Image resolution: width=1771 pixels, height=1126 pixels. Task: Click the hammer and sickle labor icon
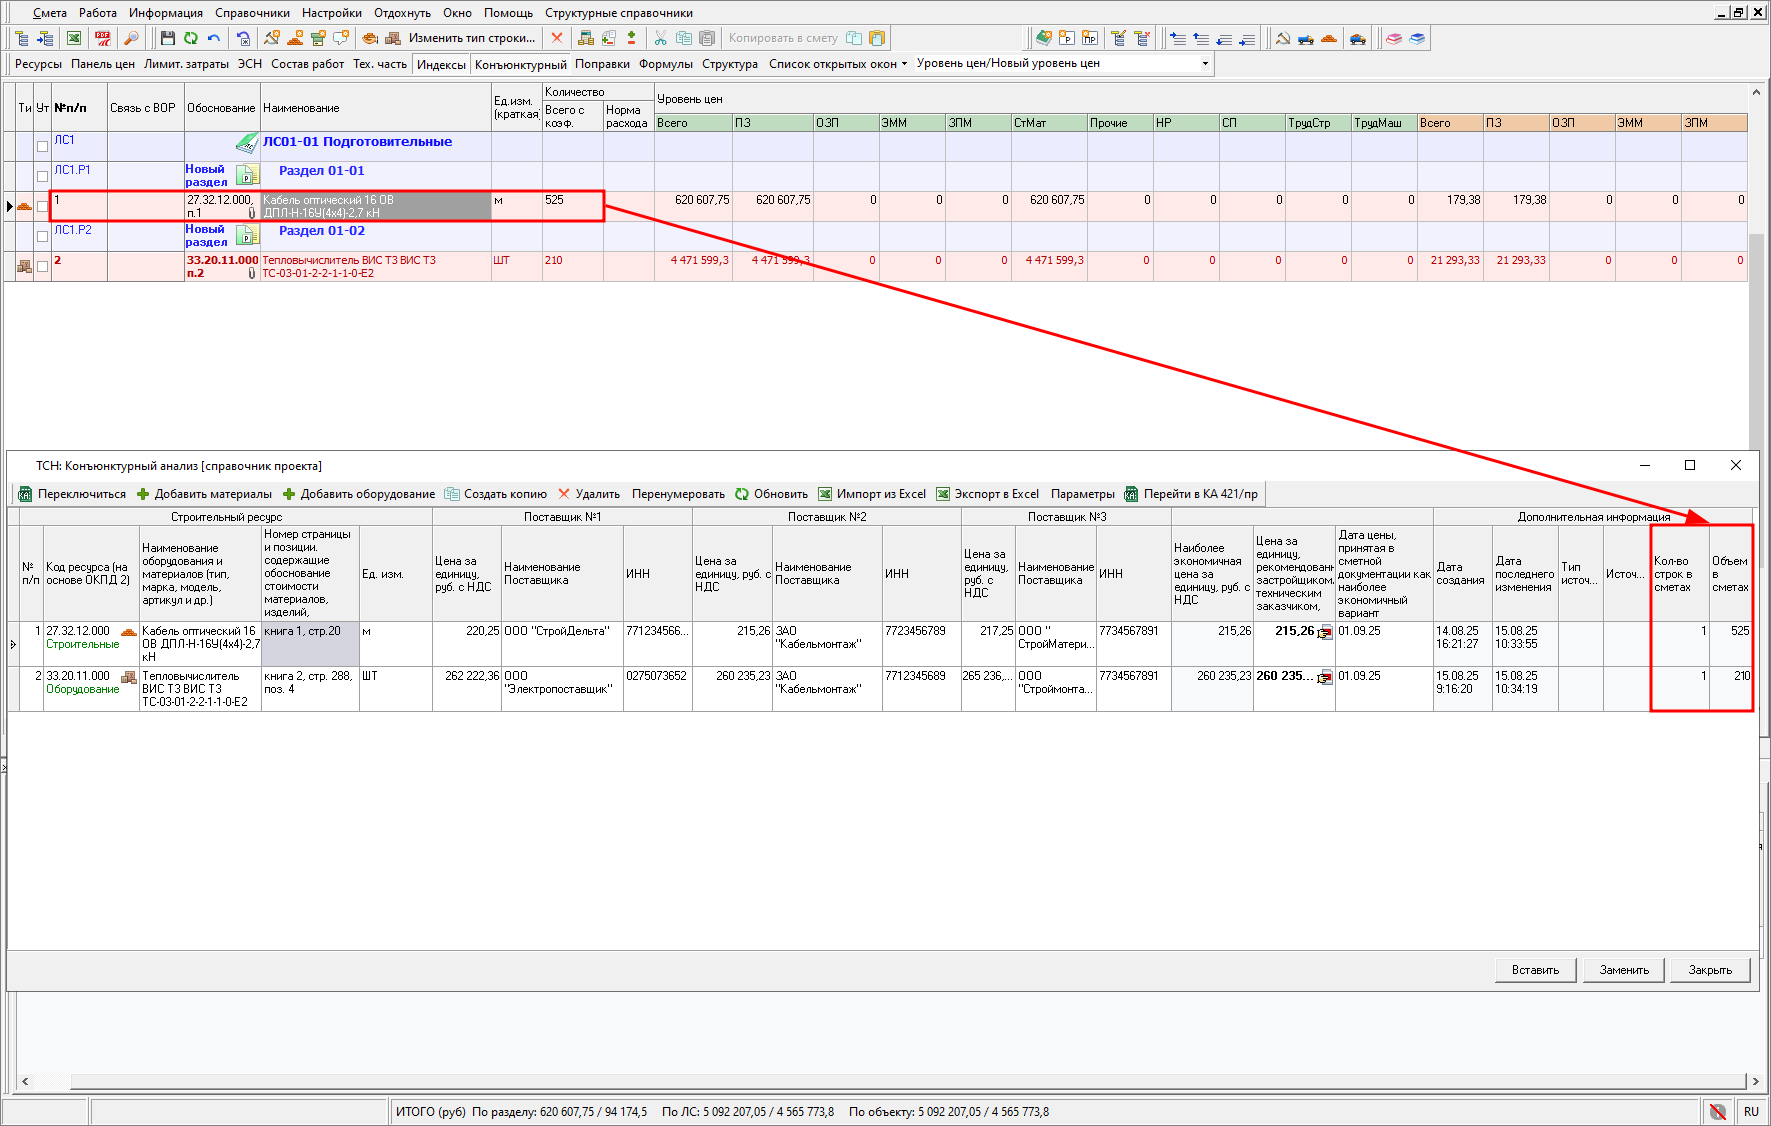pos(1283,38)
